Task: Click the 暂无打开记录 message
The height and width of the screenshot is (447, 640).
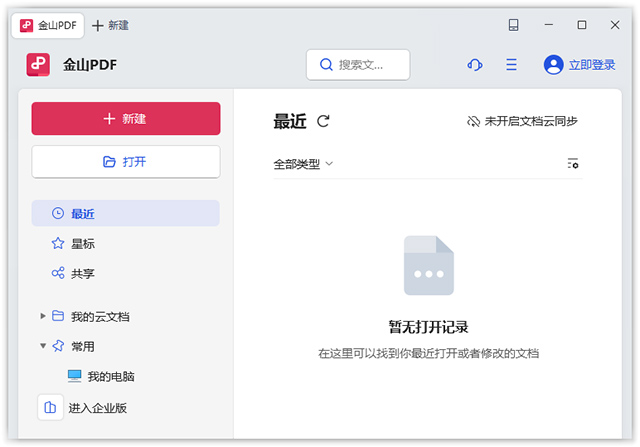Action: point(428,327)
